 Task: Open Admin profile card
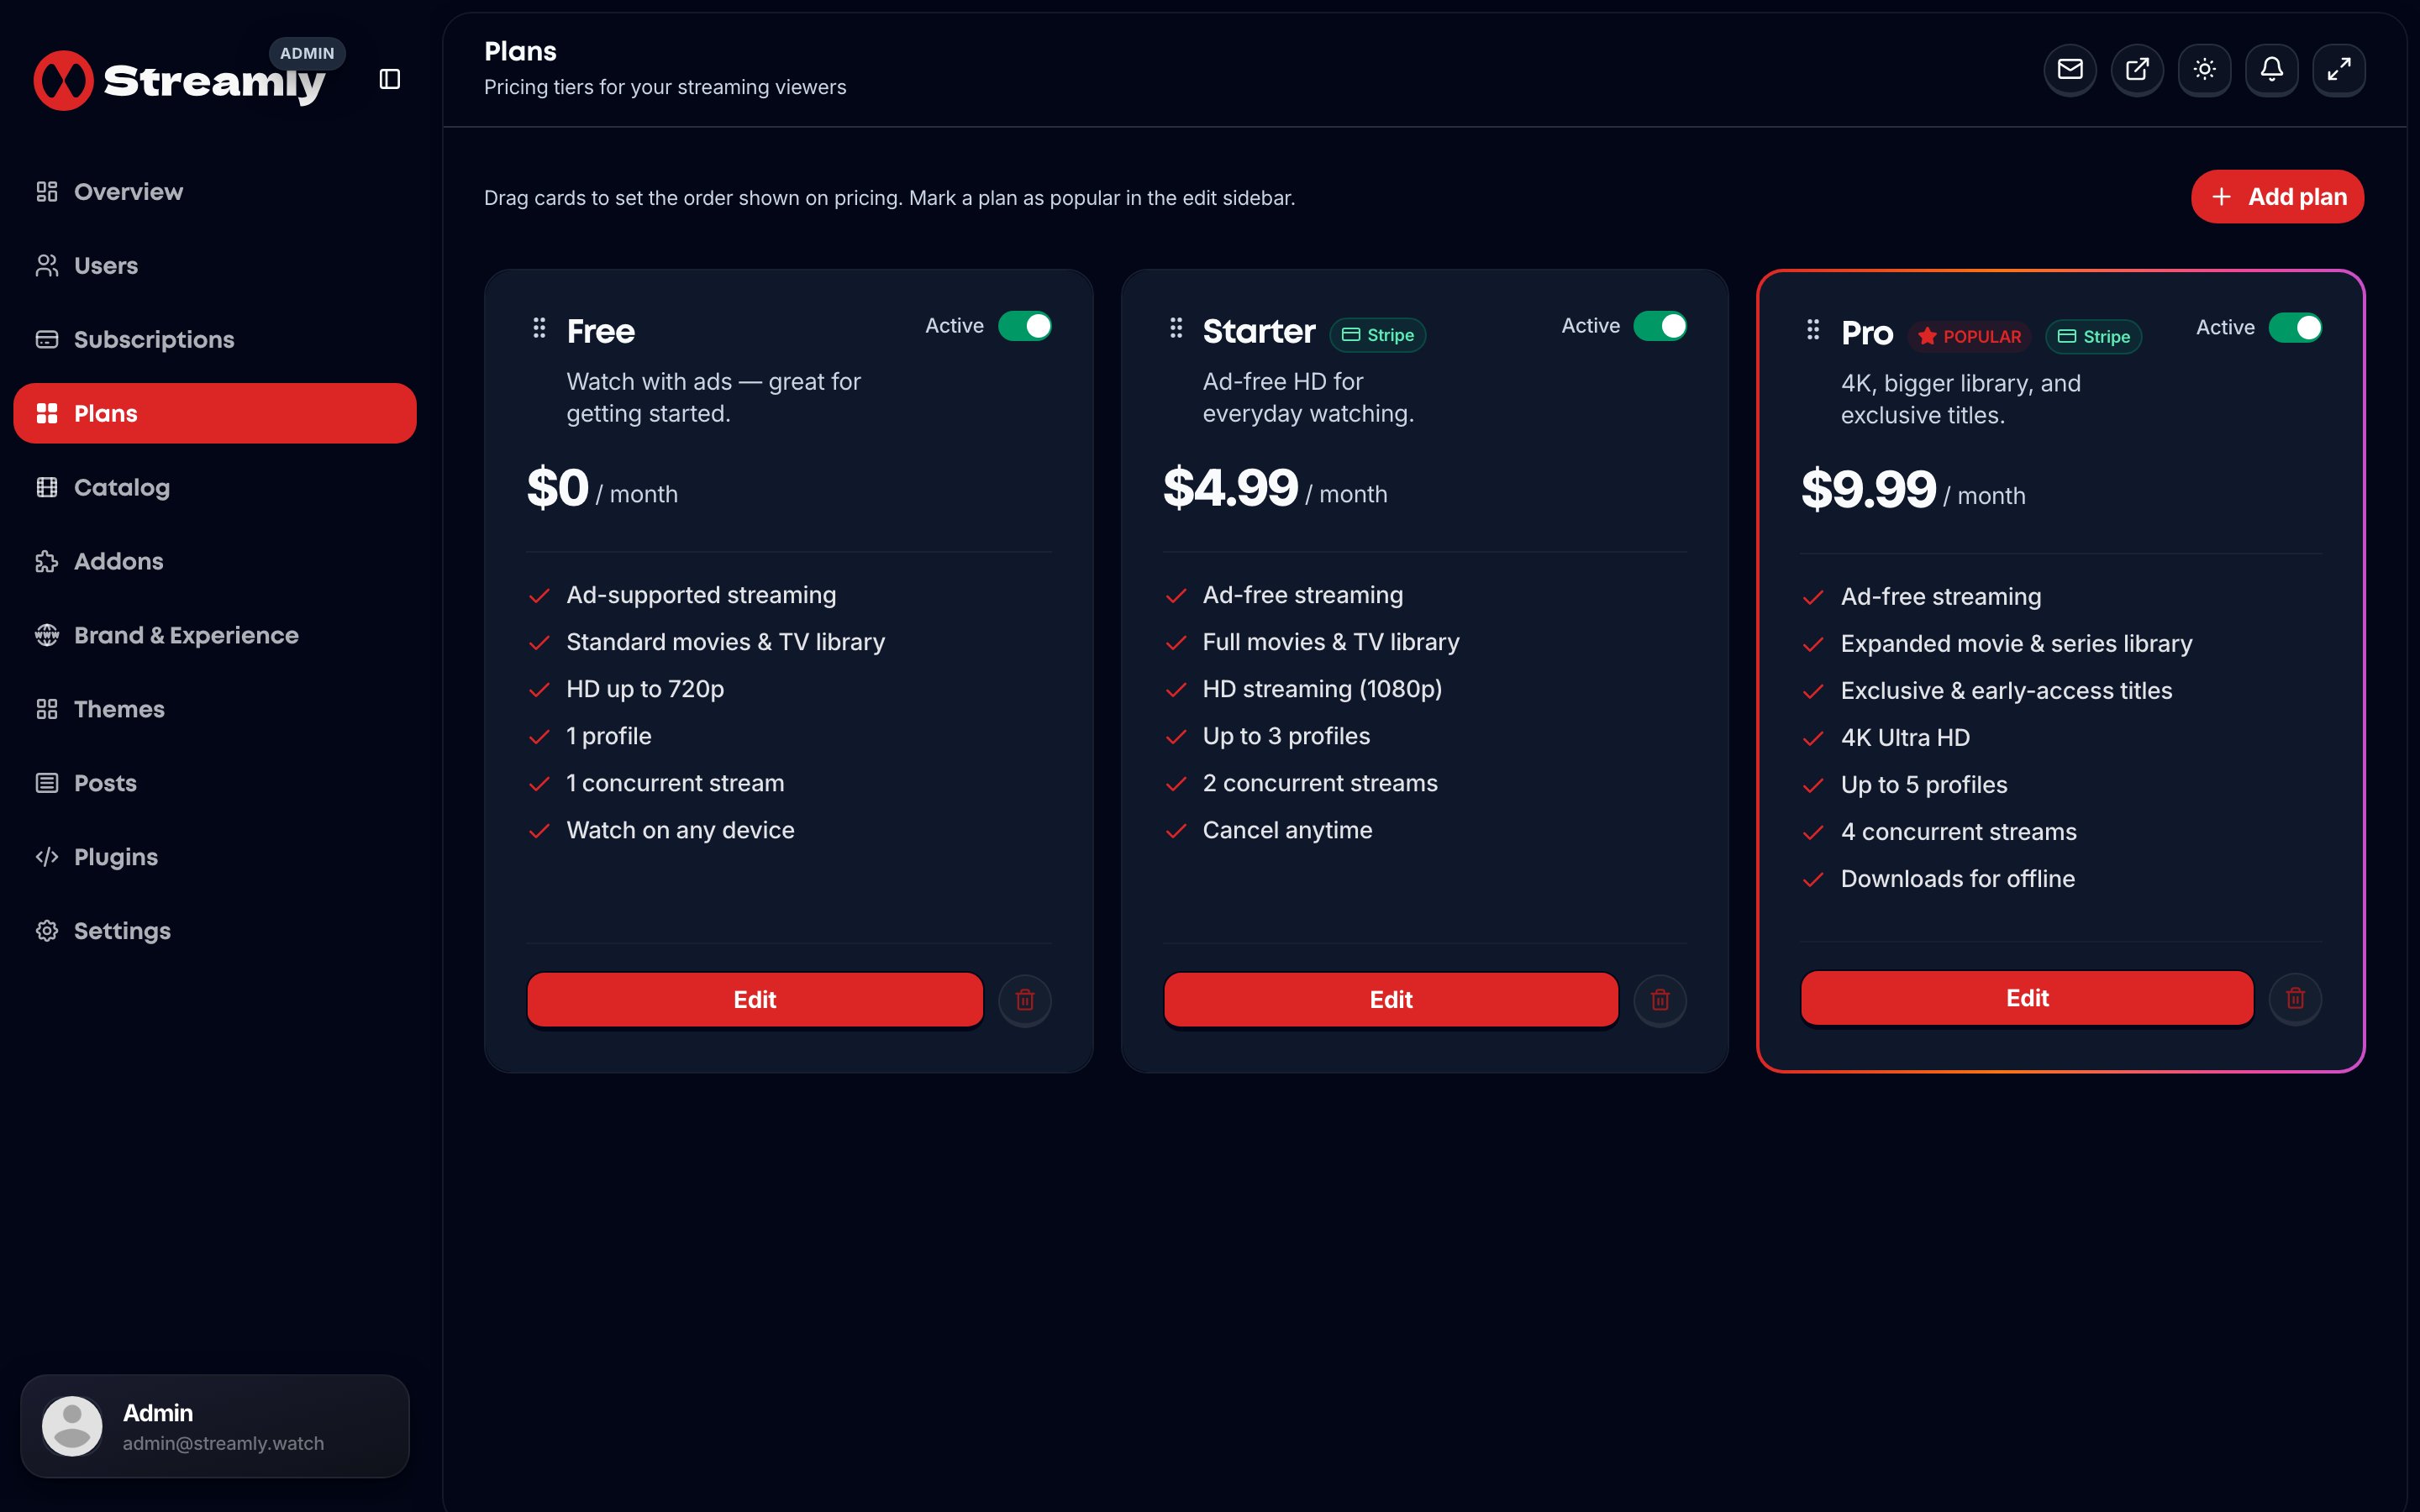(x=215, y=1426)
